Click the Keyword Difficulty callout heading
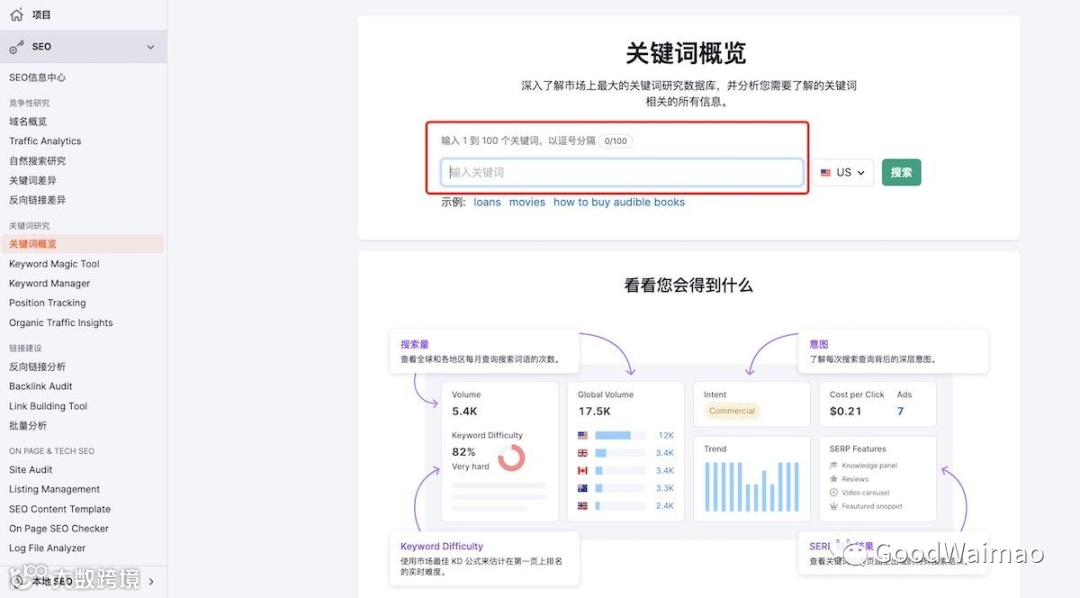 (442, 546)
